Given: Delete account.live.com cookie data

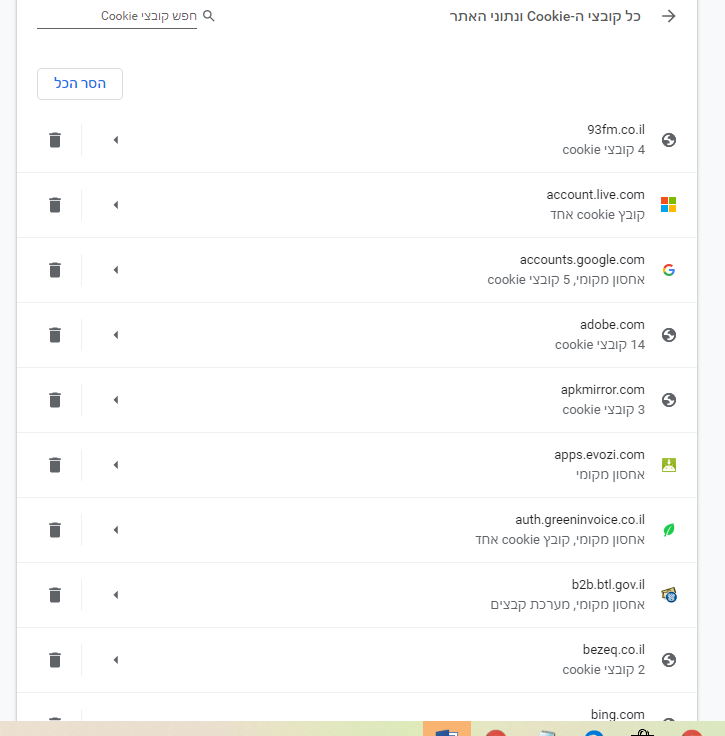Looking at the screenshot, I should (x=55, y=205).
